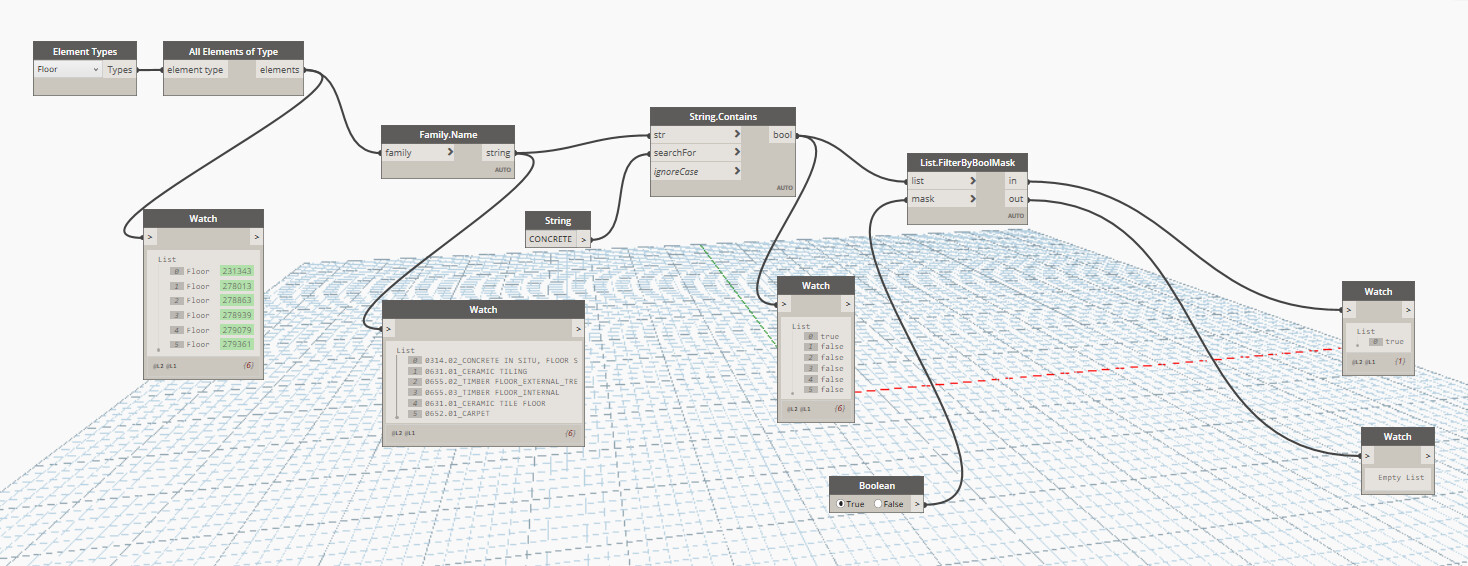
Task: Select the String.Contains node title bar
Action: click(723, 116)
